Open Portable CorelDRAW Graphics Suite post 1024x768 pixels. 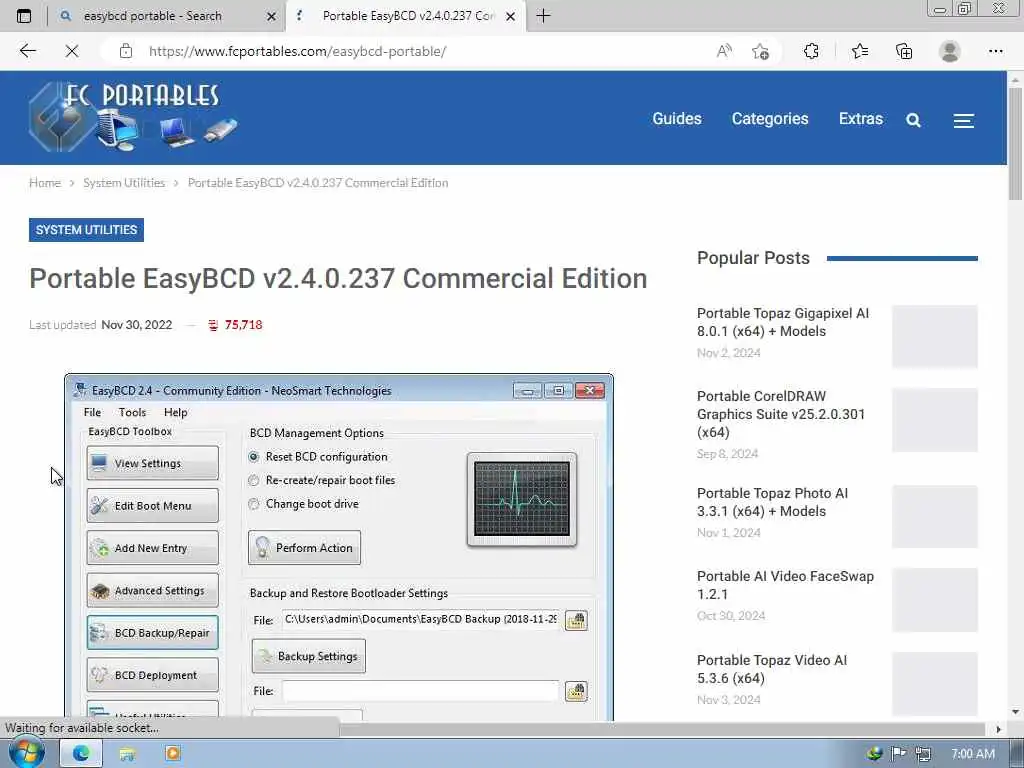coord(781,414)
